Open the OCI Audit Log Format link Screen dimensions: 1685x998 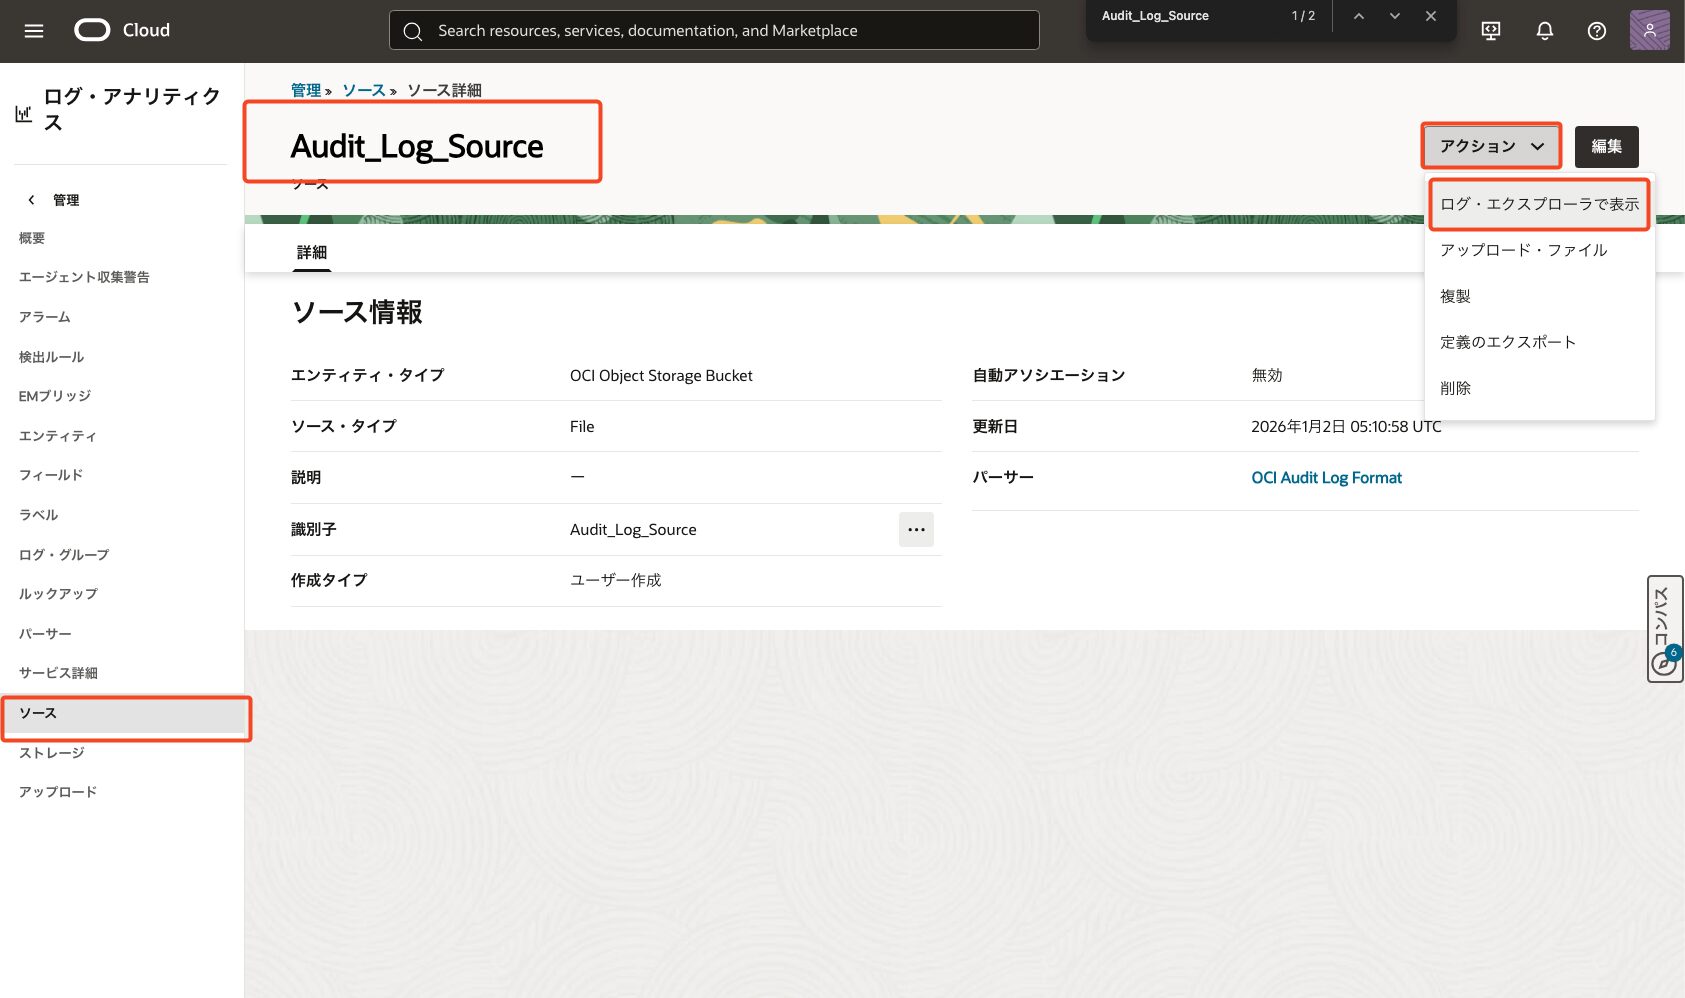pyautogui.click(x=1326, y=478)
